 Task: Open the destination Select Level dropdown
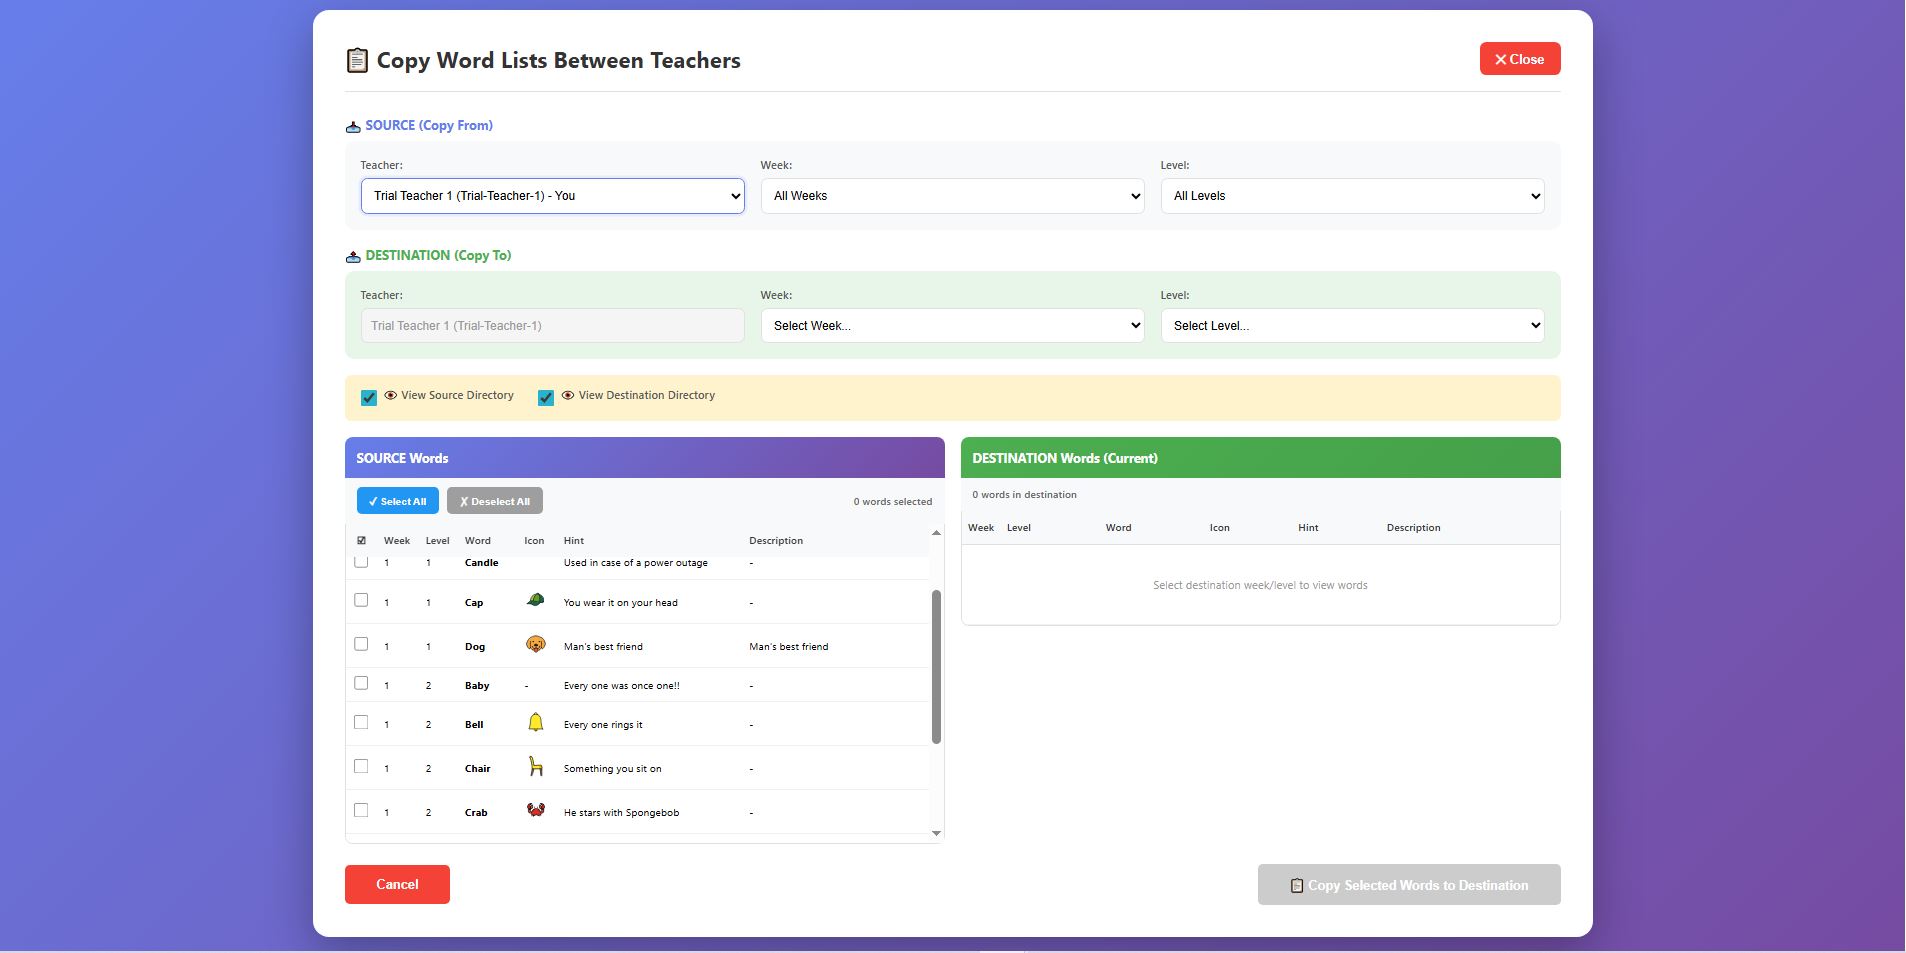pos(1352,326)
